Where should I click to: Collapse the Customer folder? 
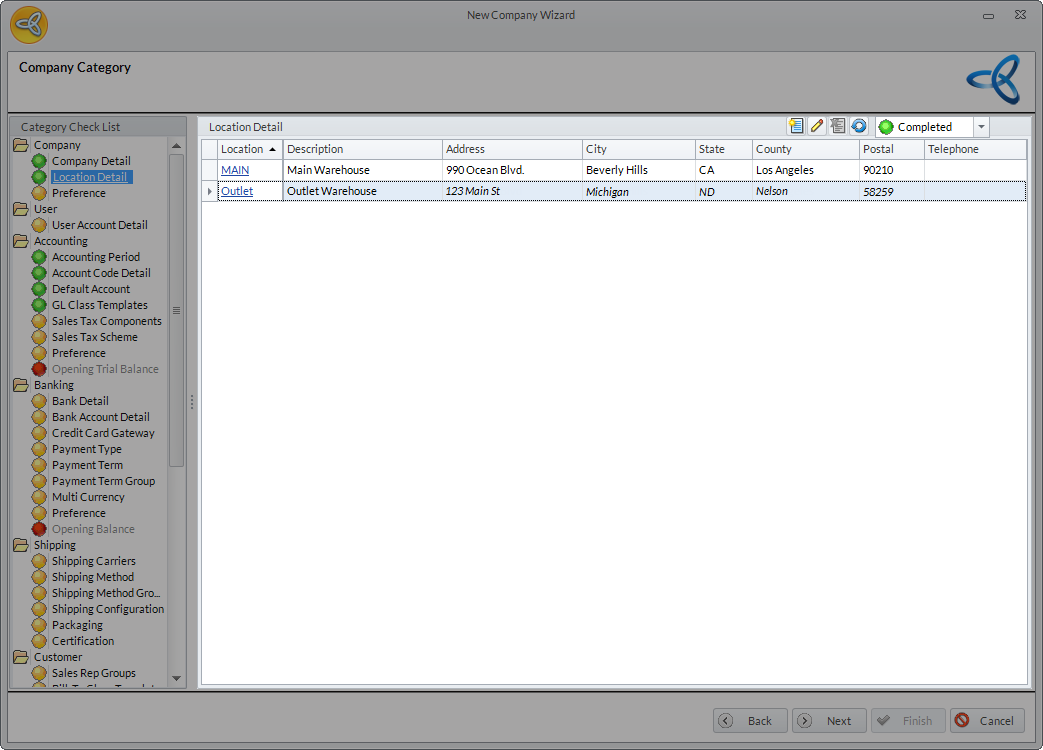21,657
